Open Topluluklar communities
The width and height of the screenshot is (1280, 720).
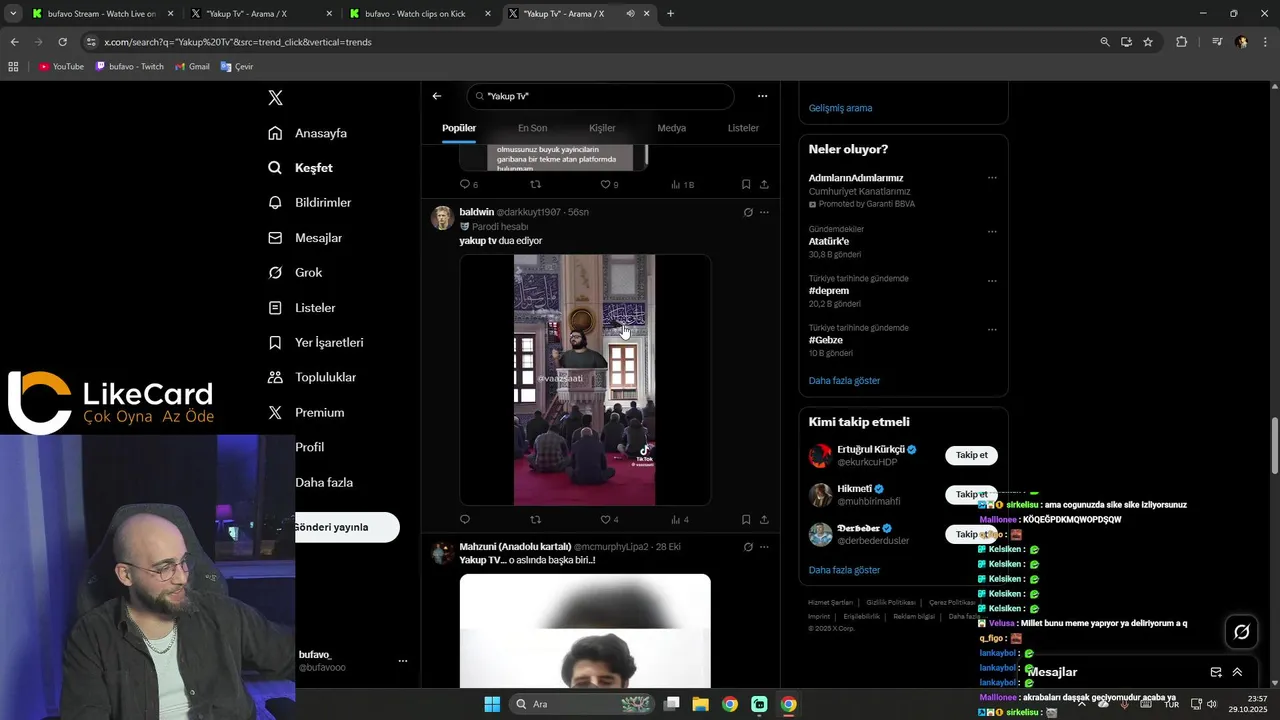(312, 378)
